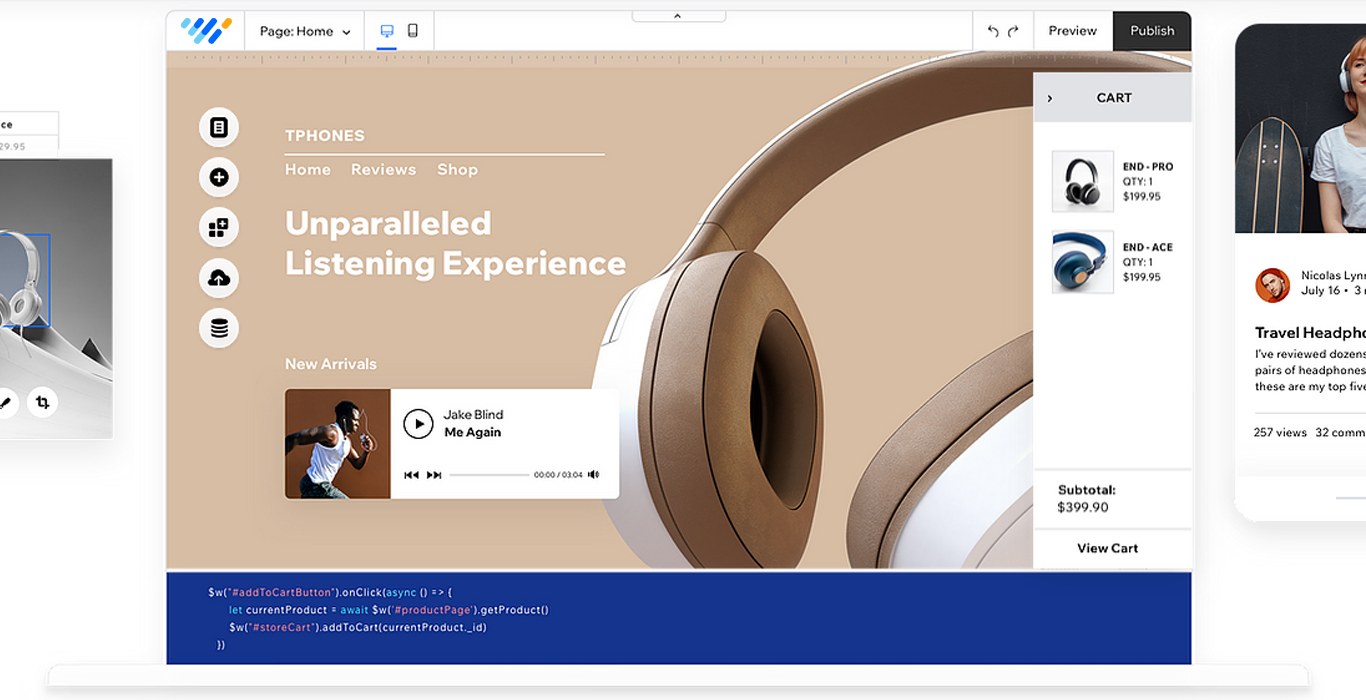
Task: Switch to mobile view
Action: [x=412, y=31]
